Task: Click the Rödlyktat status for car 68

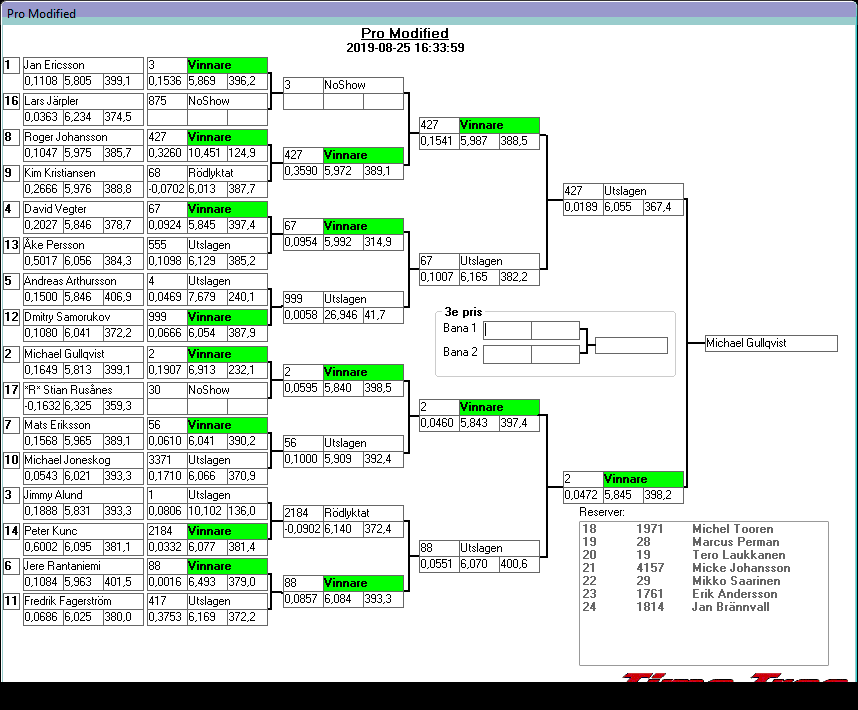Action: (227, 173)
